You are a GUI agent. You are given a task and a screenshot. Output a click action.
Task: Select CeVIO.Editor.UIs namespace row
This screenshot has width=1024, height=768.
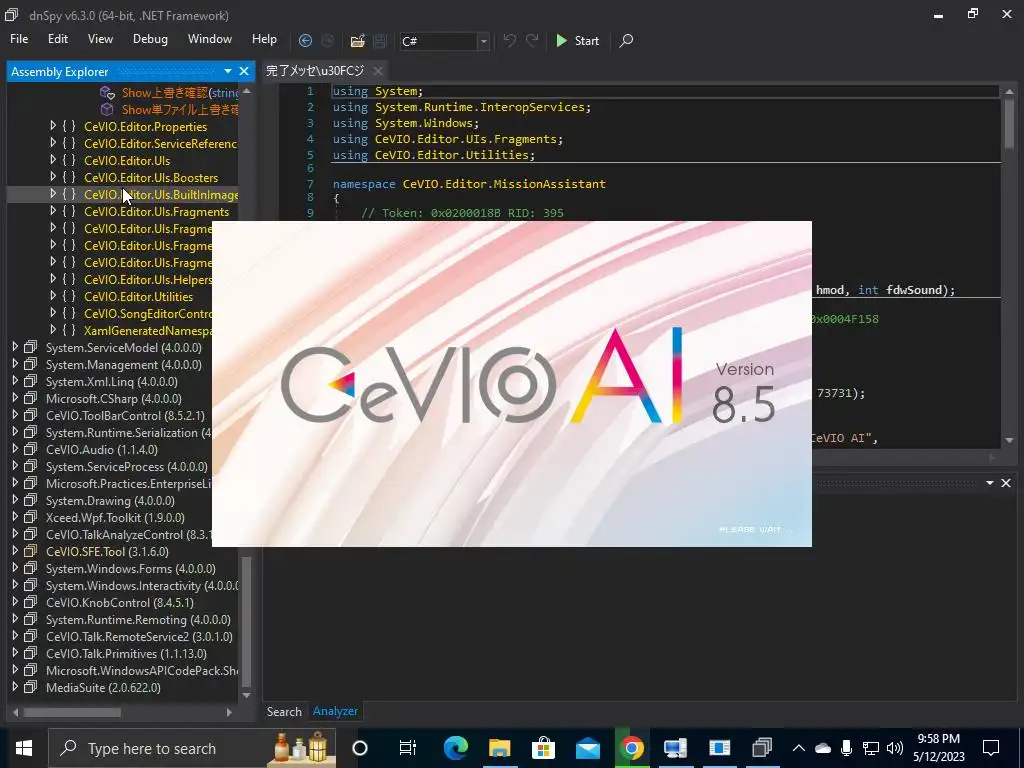coord(127,161)
